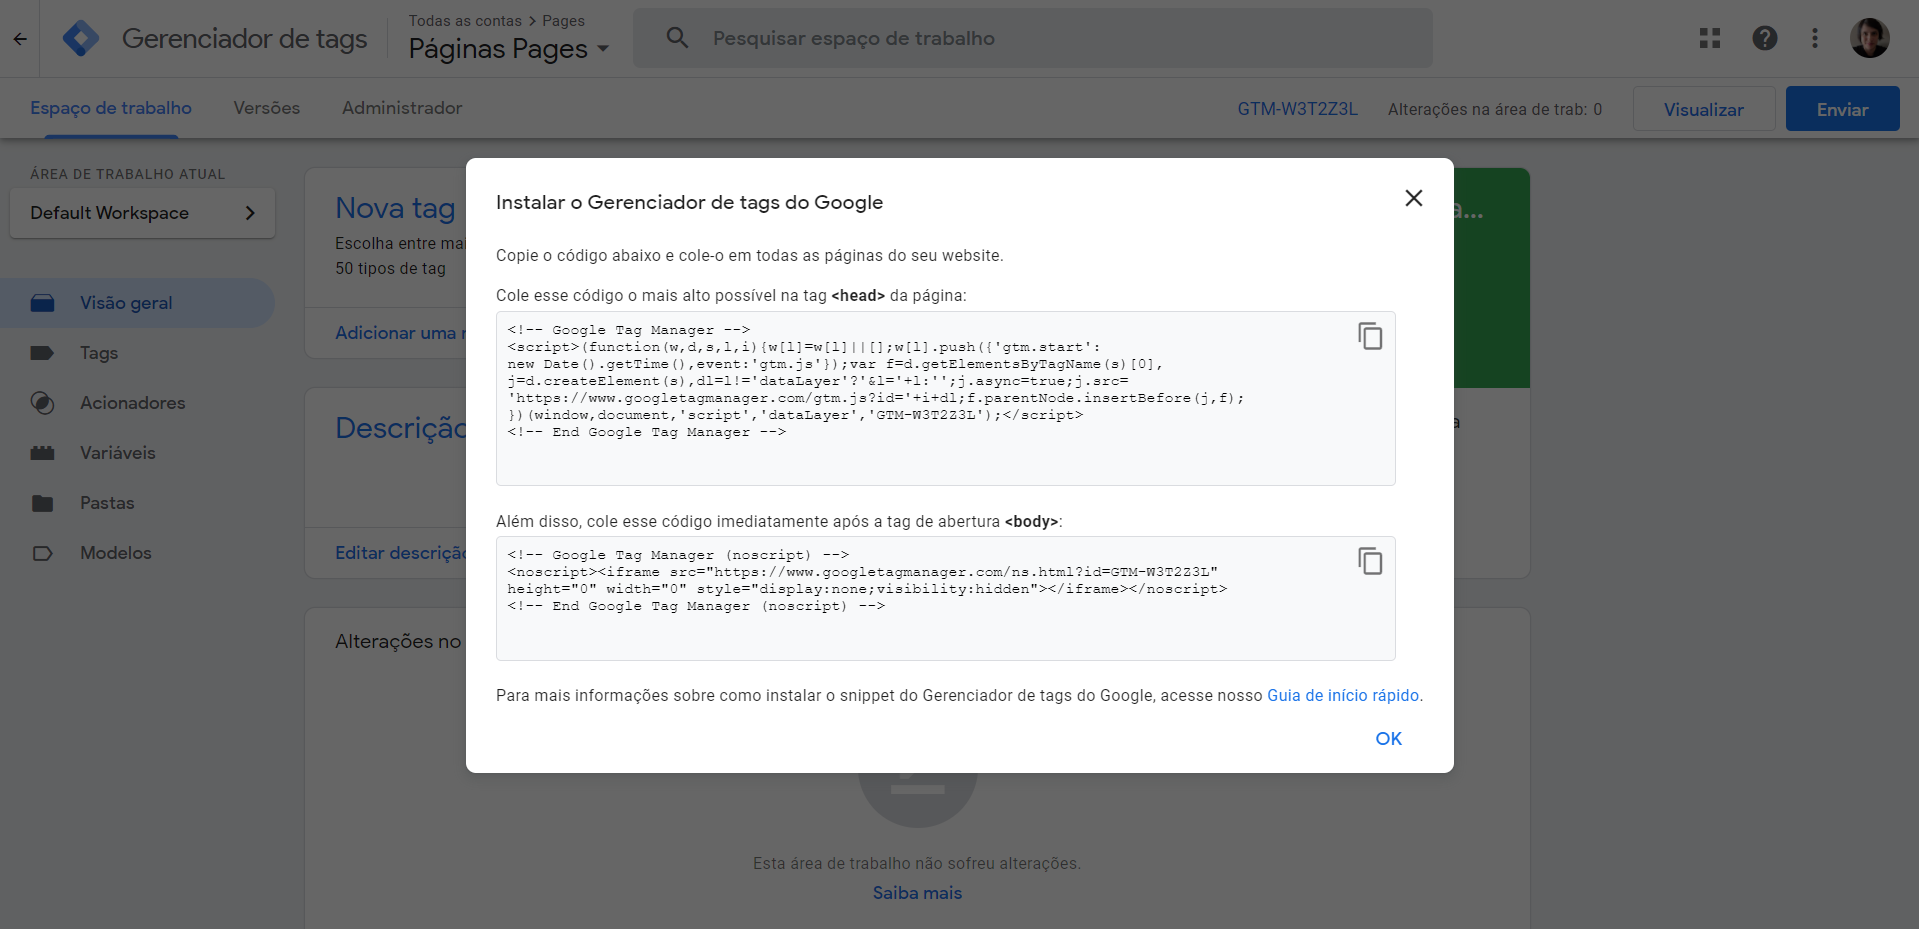Click the search magnifier icon

pos(677,38)
